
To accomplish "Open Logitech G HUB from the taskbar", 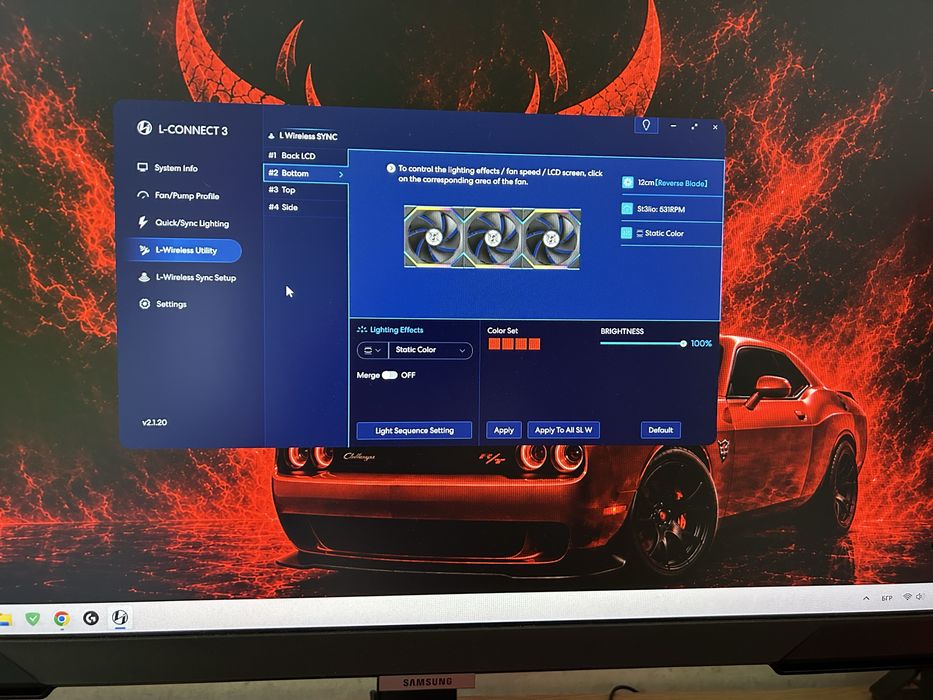I will click(90, 618).
